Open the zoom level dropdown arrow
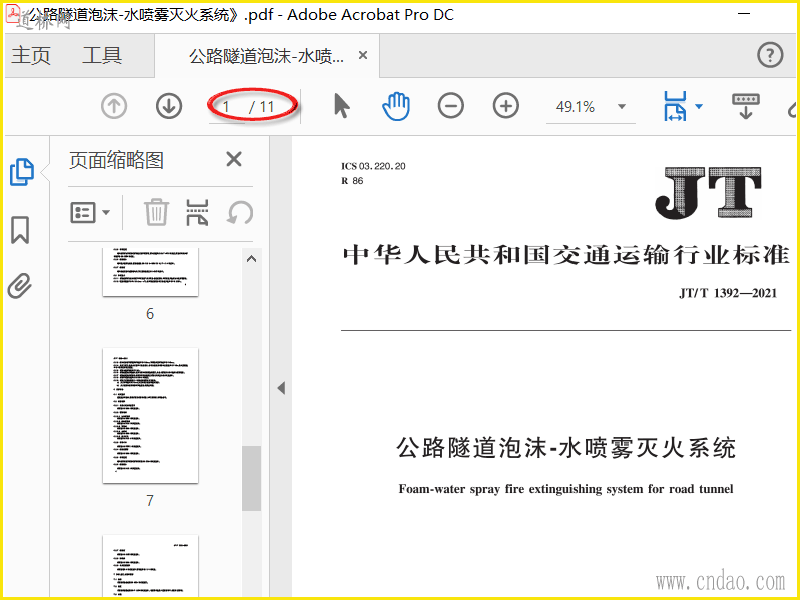 [622, 107]
